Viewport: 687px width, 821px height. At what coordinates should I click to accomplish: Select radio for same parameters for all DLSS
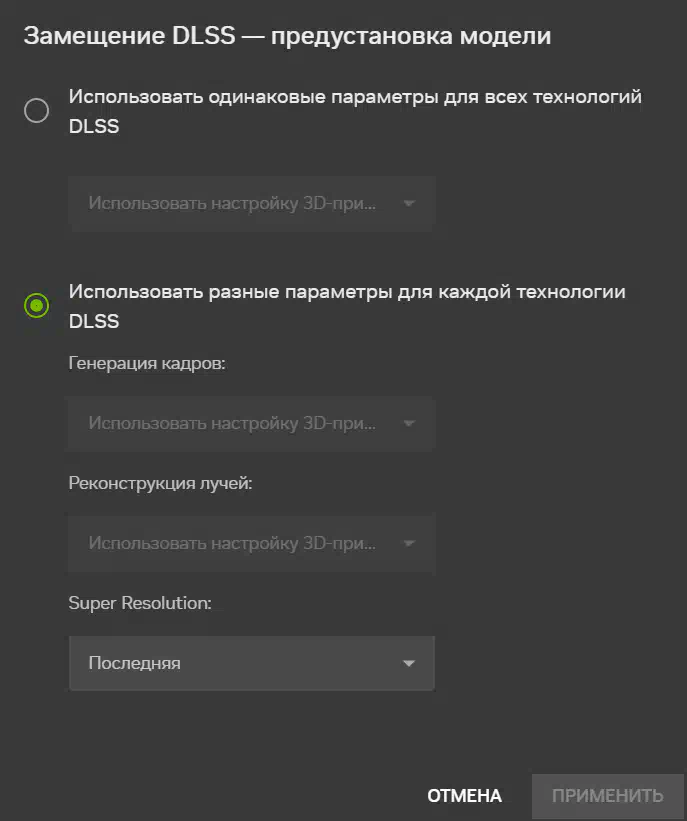click(37, 110)
